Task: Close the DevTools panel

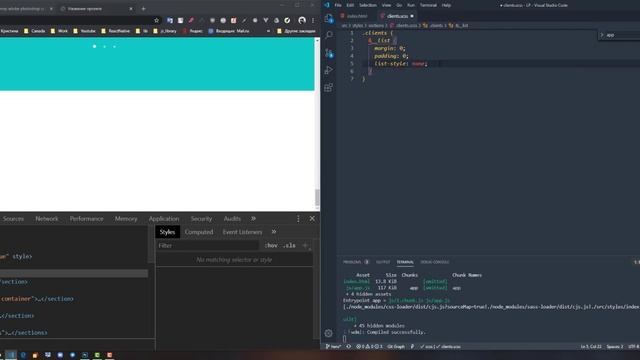Action: [312, 219]
